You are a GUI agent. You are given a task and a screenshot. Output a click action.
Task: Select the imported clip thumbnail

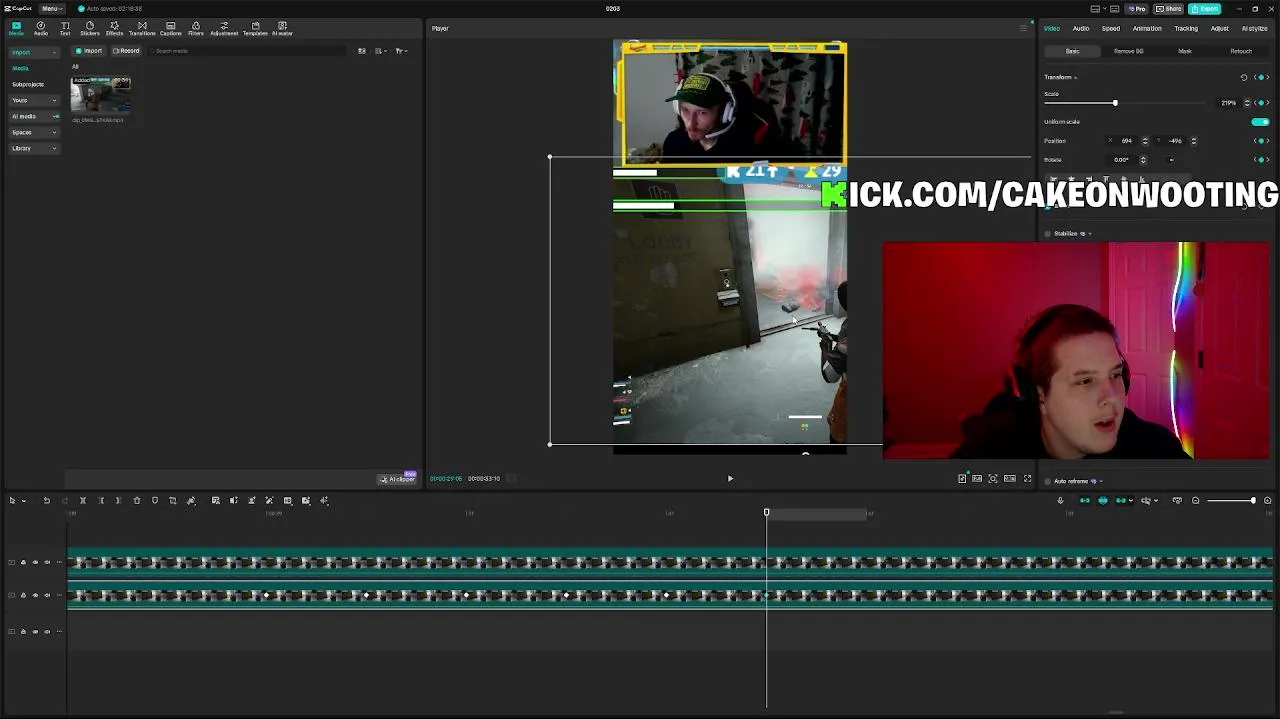(x=100, y=96)
